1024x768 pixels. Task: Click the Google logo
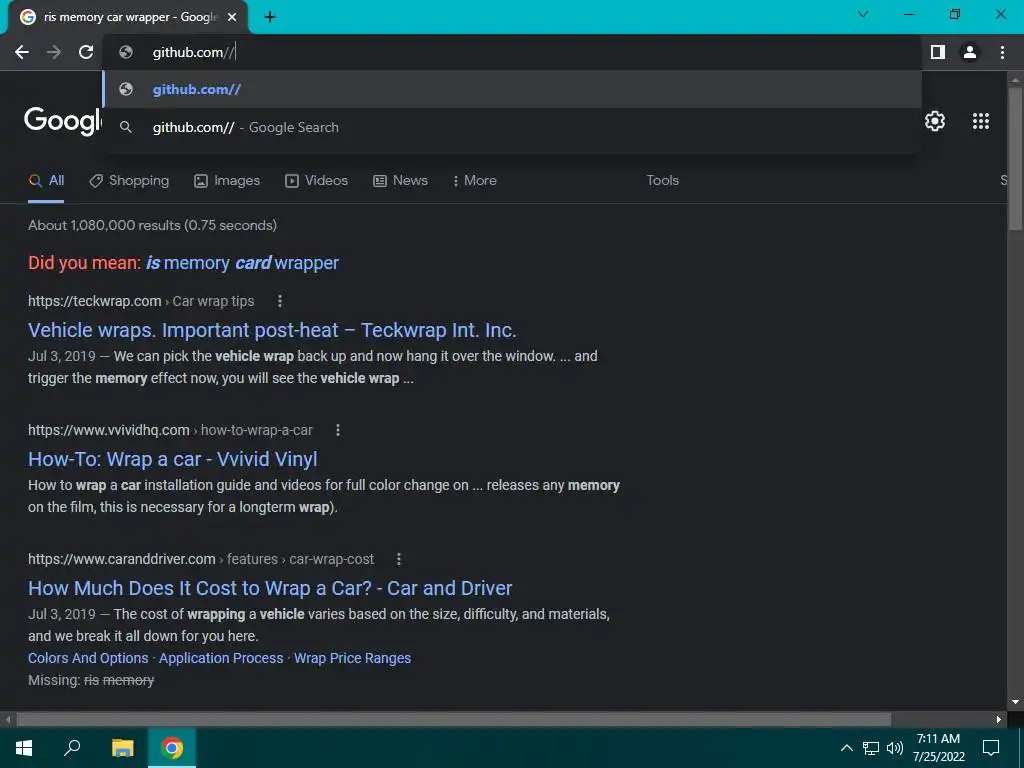click(x=63, y=121)
